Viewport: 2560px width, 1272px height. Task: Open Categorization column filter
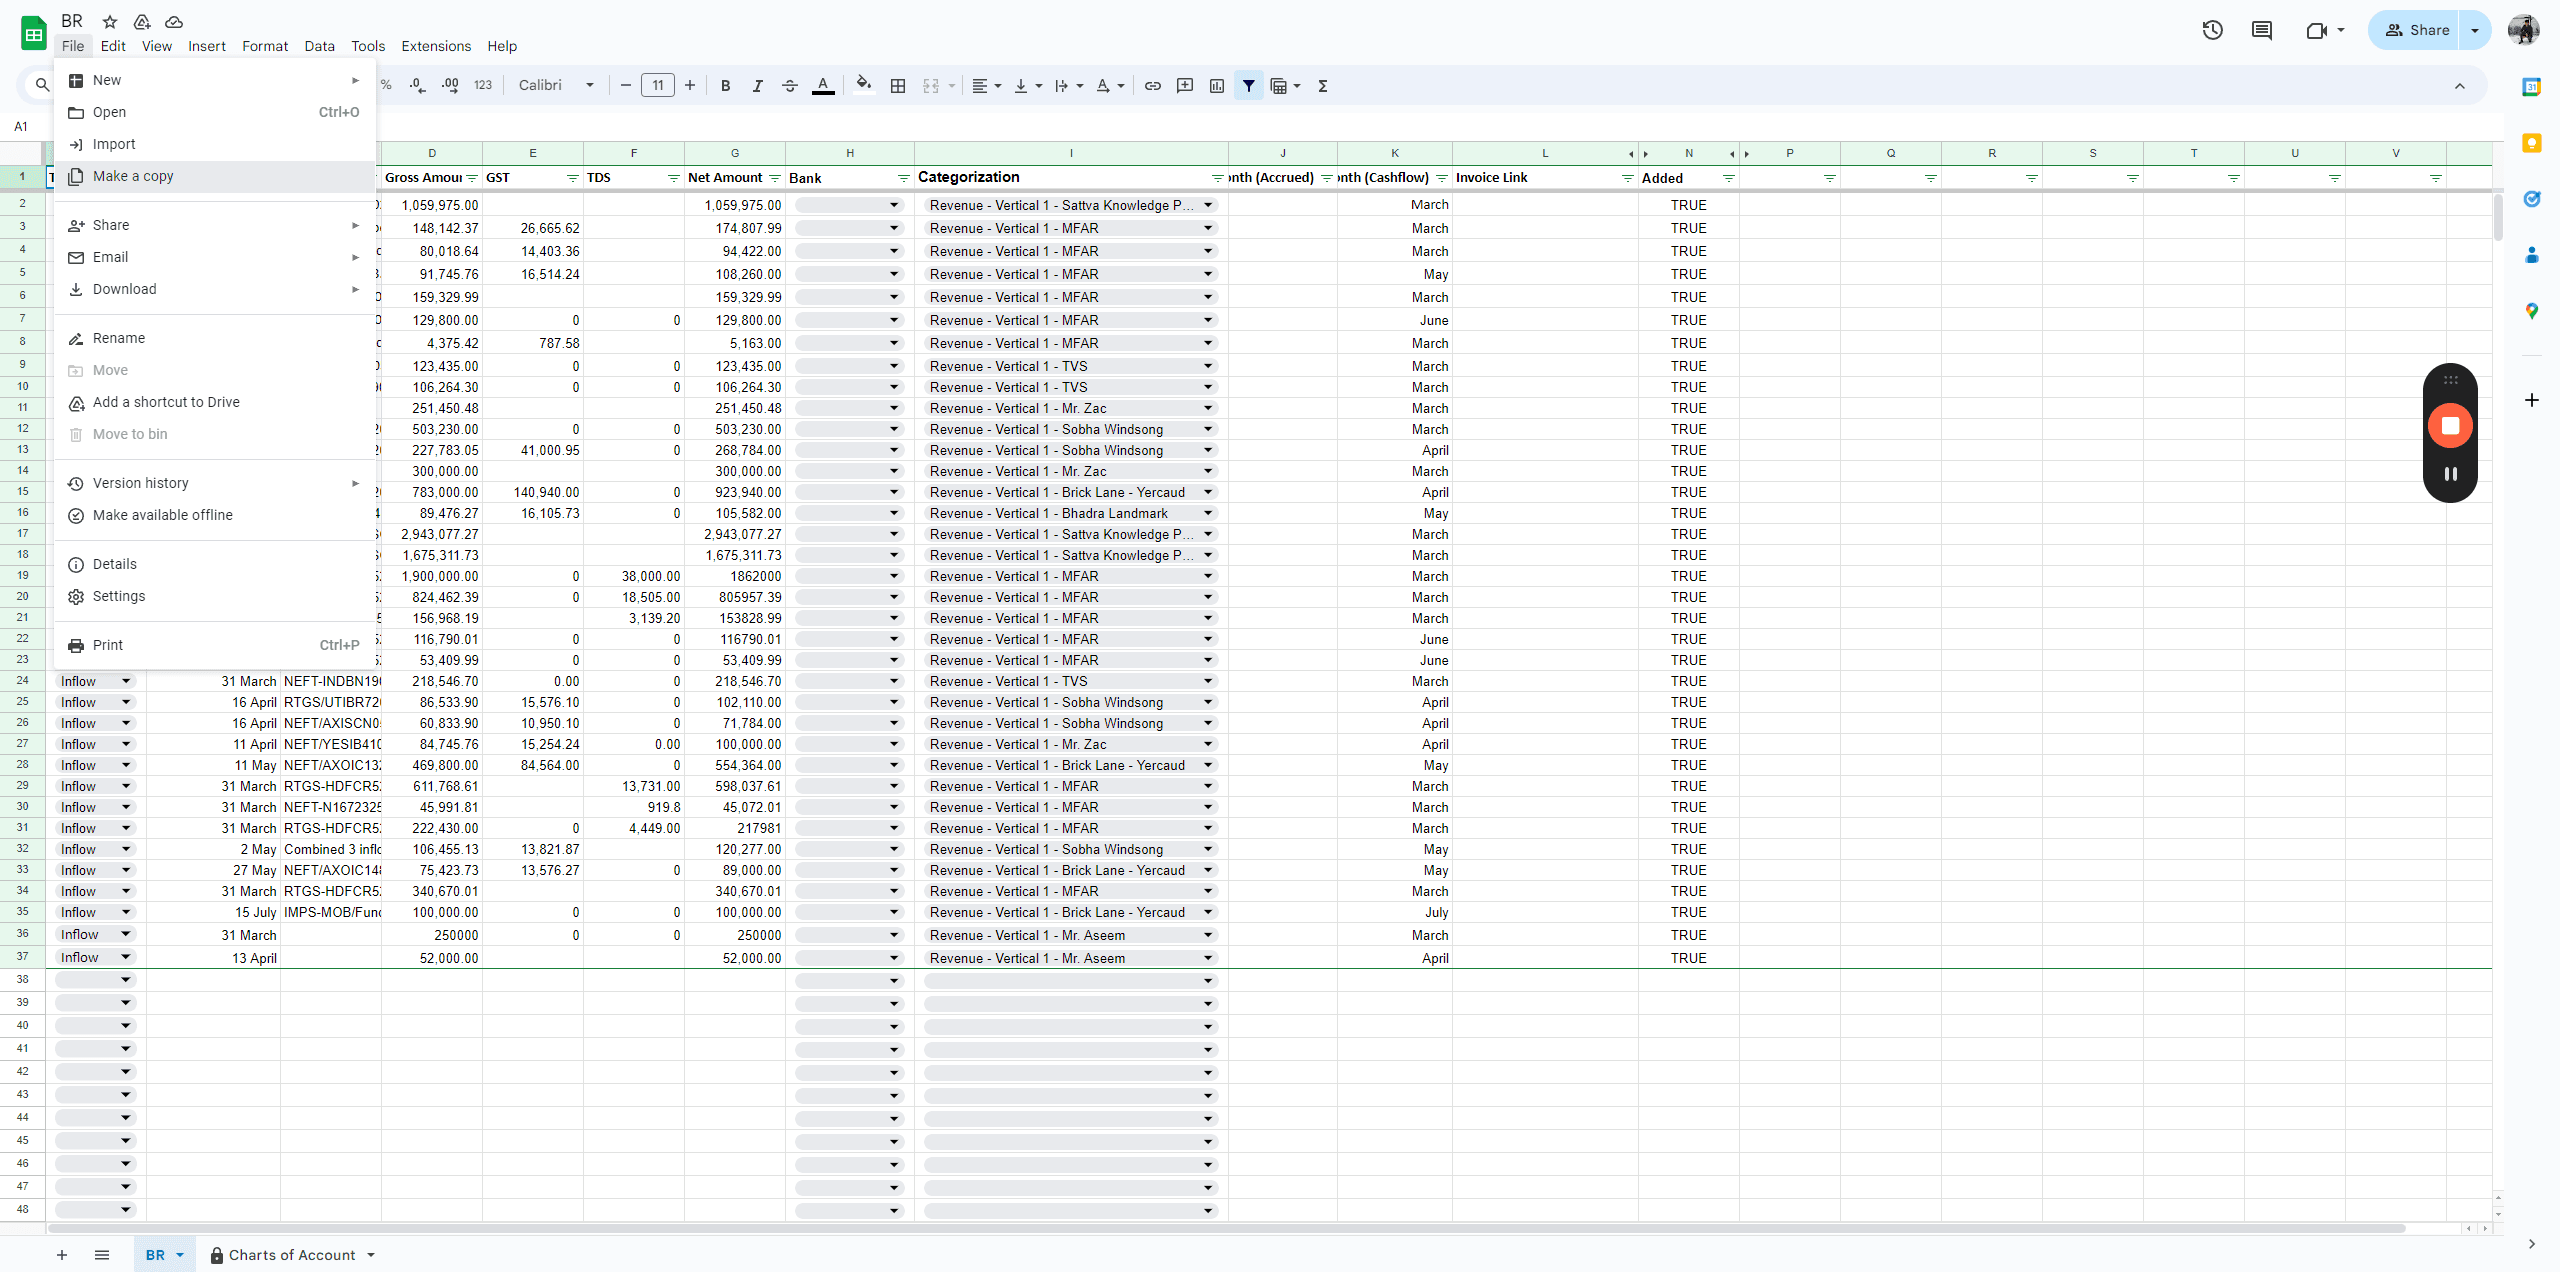click(x=1217, y=178)
